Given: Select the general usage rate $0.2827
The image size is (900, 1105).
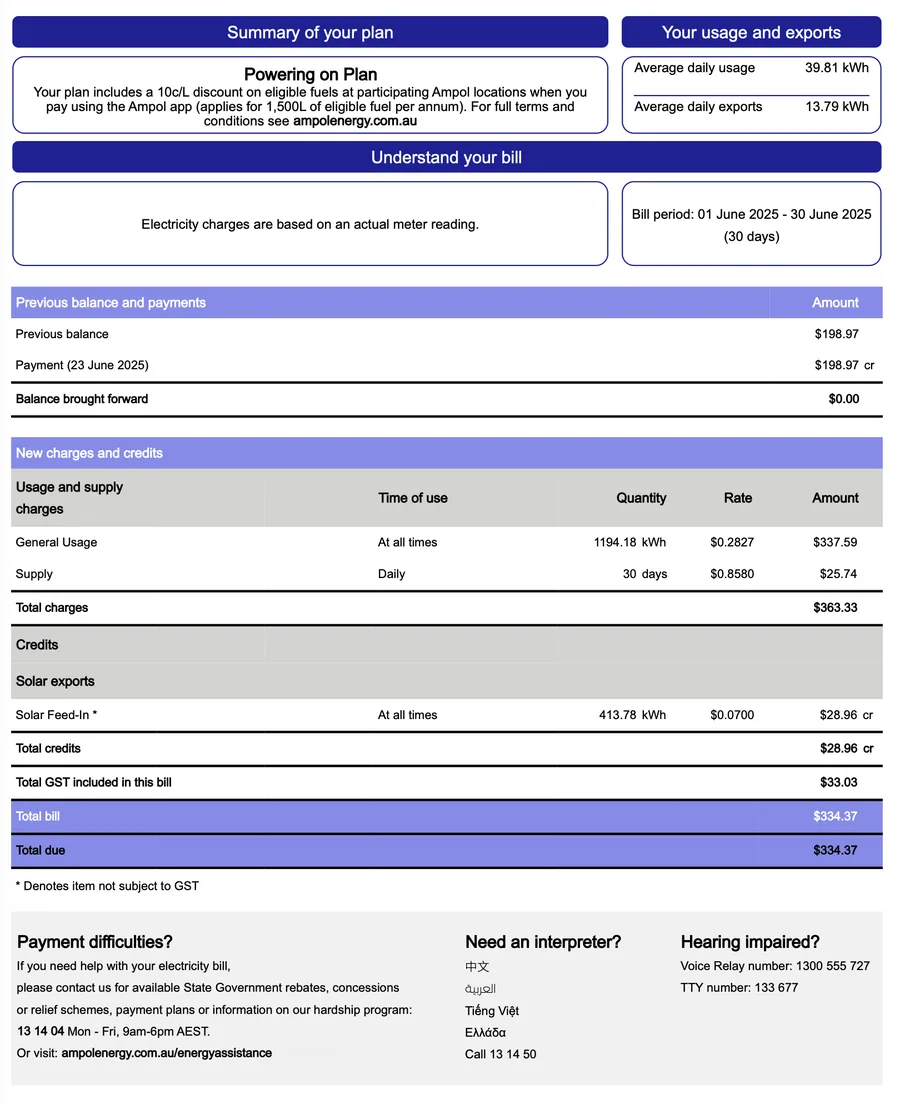Looking at the screenshot, I should [x=732, y=542].
